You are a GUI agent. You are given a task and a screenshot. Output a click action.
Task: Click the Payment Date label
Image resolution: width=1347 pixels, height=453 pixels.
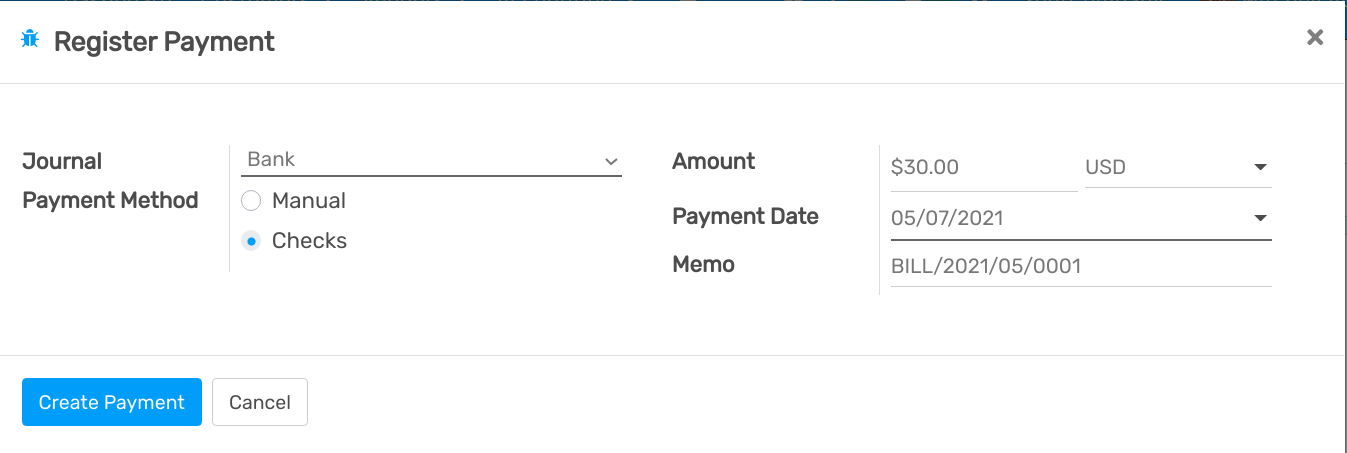pyautogui.click(x=745, y=216)
